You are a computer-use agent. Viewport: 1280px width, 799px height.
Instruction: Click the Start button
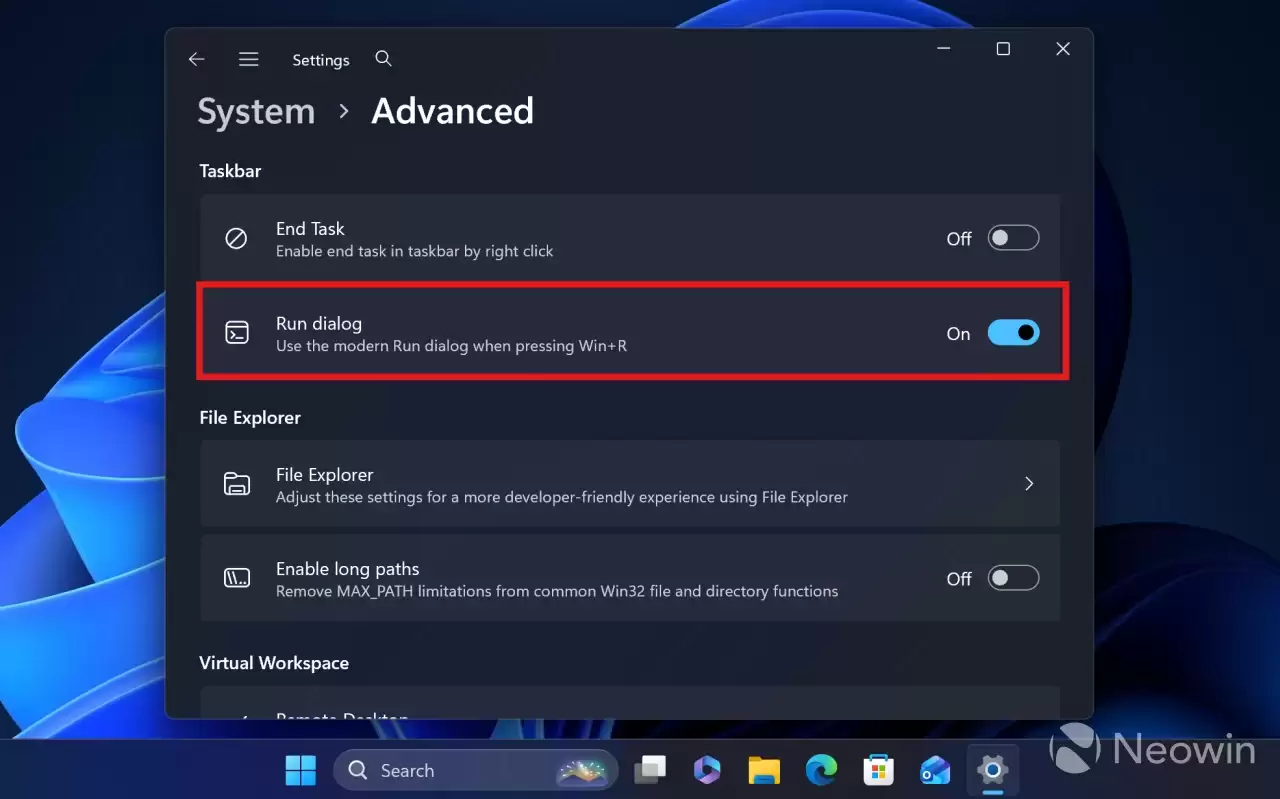point(300,770)
